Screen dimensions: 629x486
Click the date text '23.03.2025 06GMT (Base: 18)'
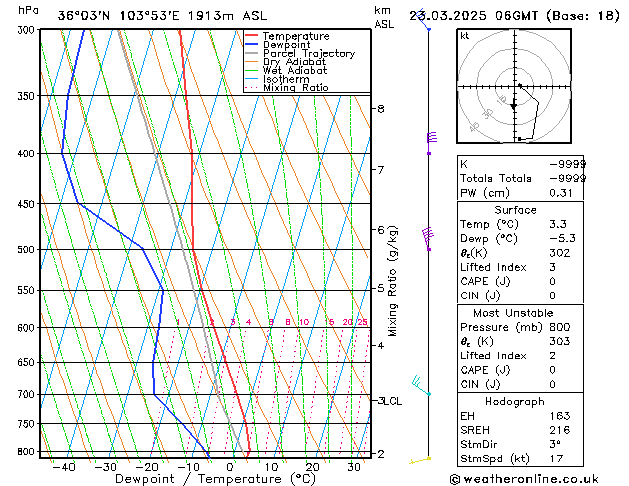coord(514,16)
